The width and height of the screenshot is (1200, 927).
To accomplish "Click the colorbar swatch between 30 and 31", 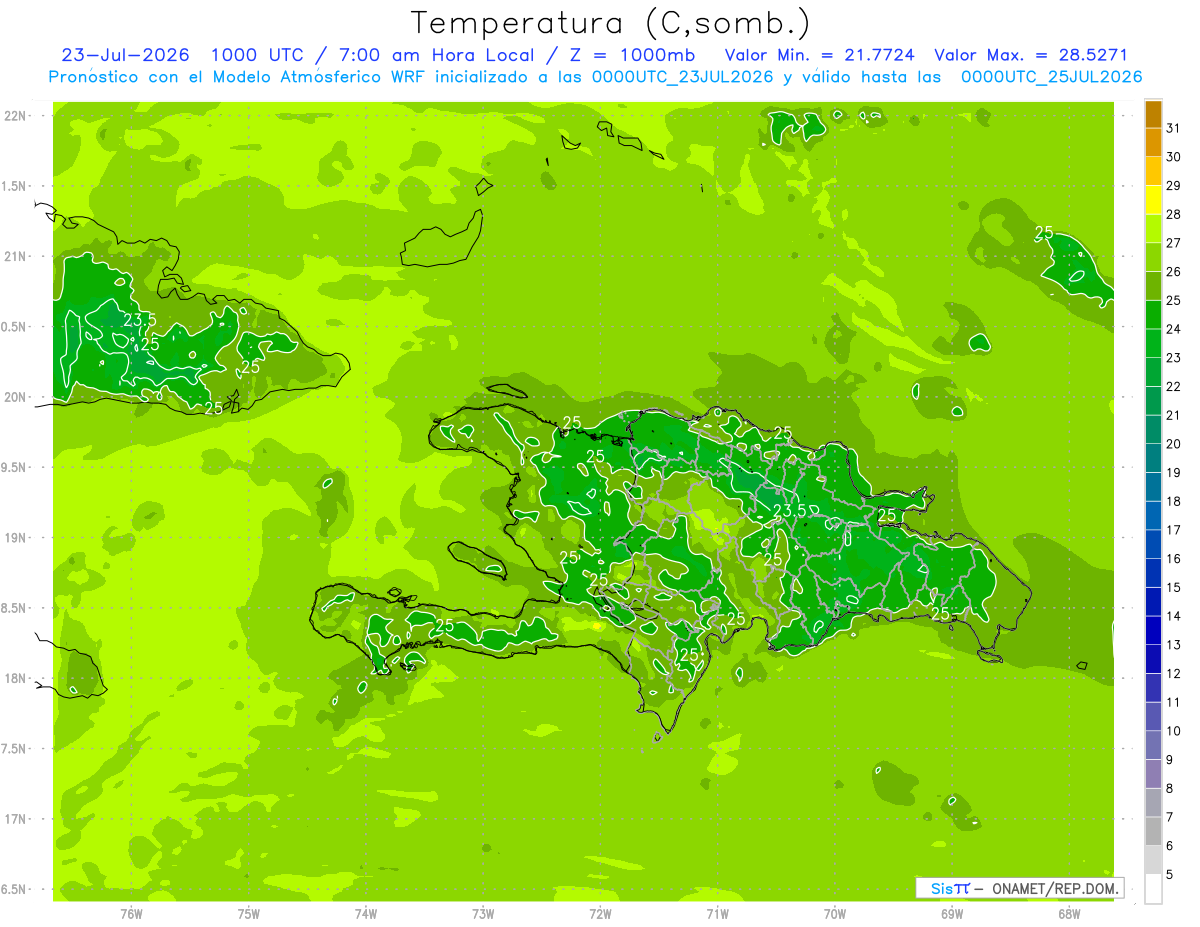I will pos(1153,142).
